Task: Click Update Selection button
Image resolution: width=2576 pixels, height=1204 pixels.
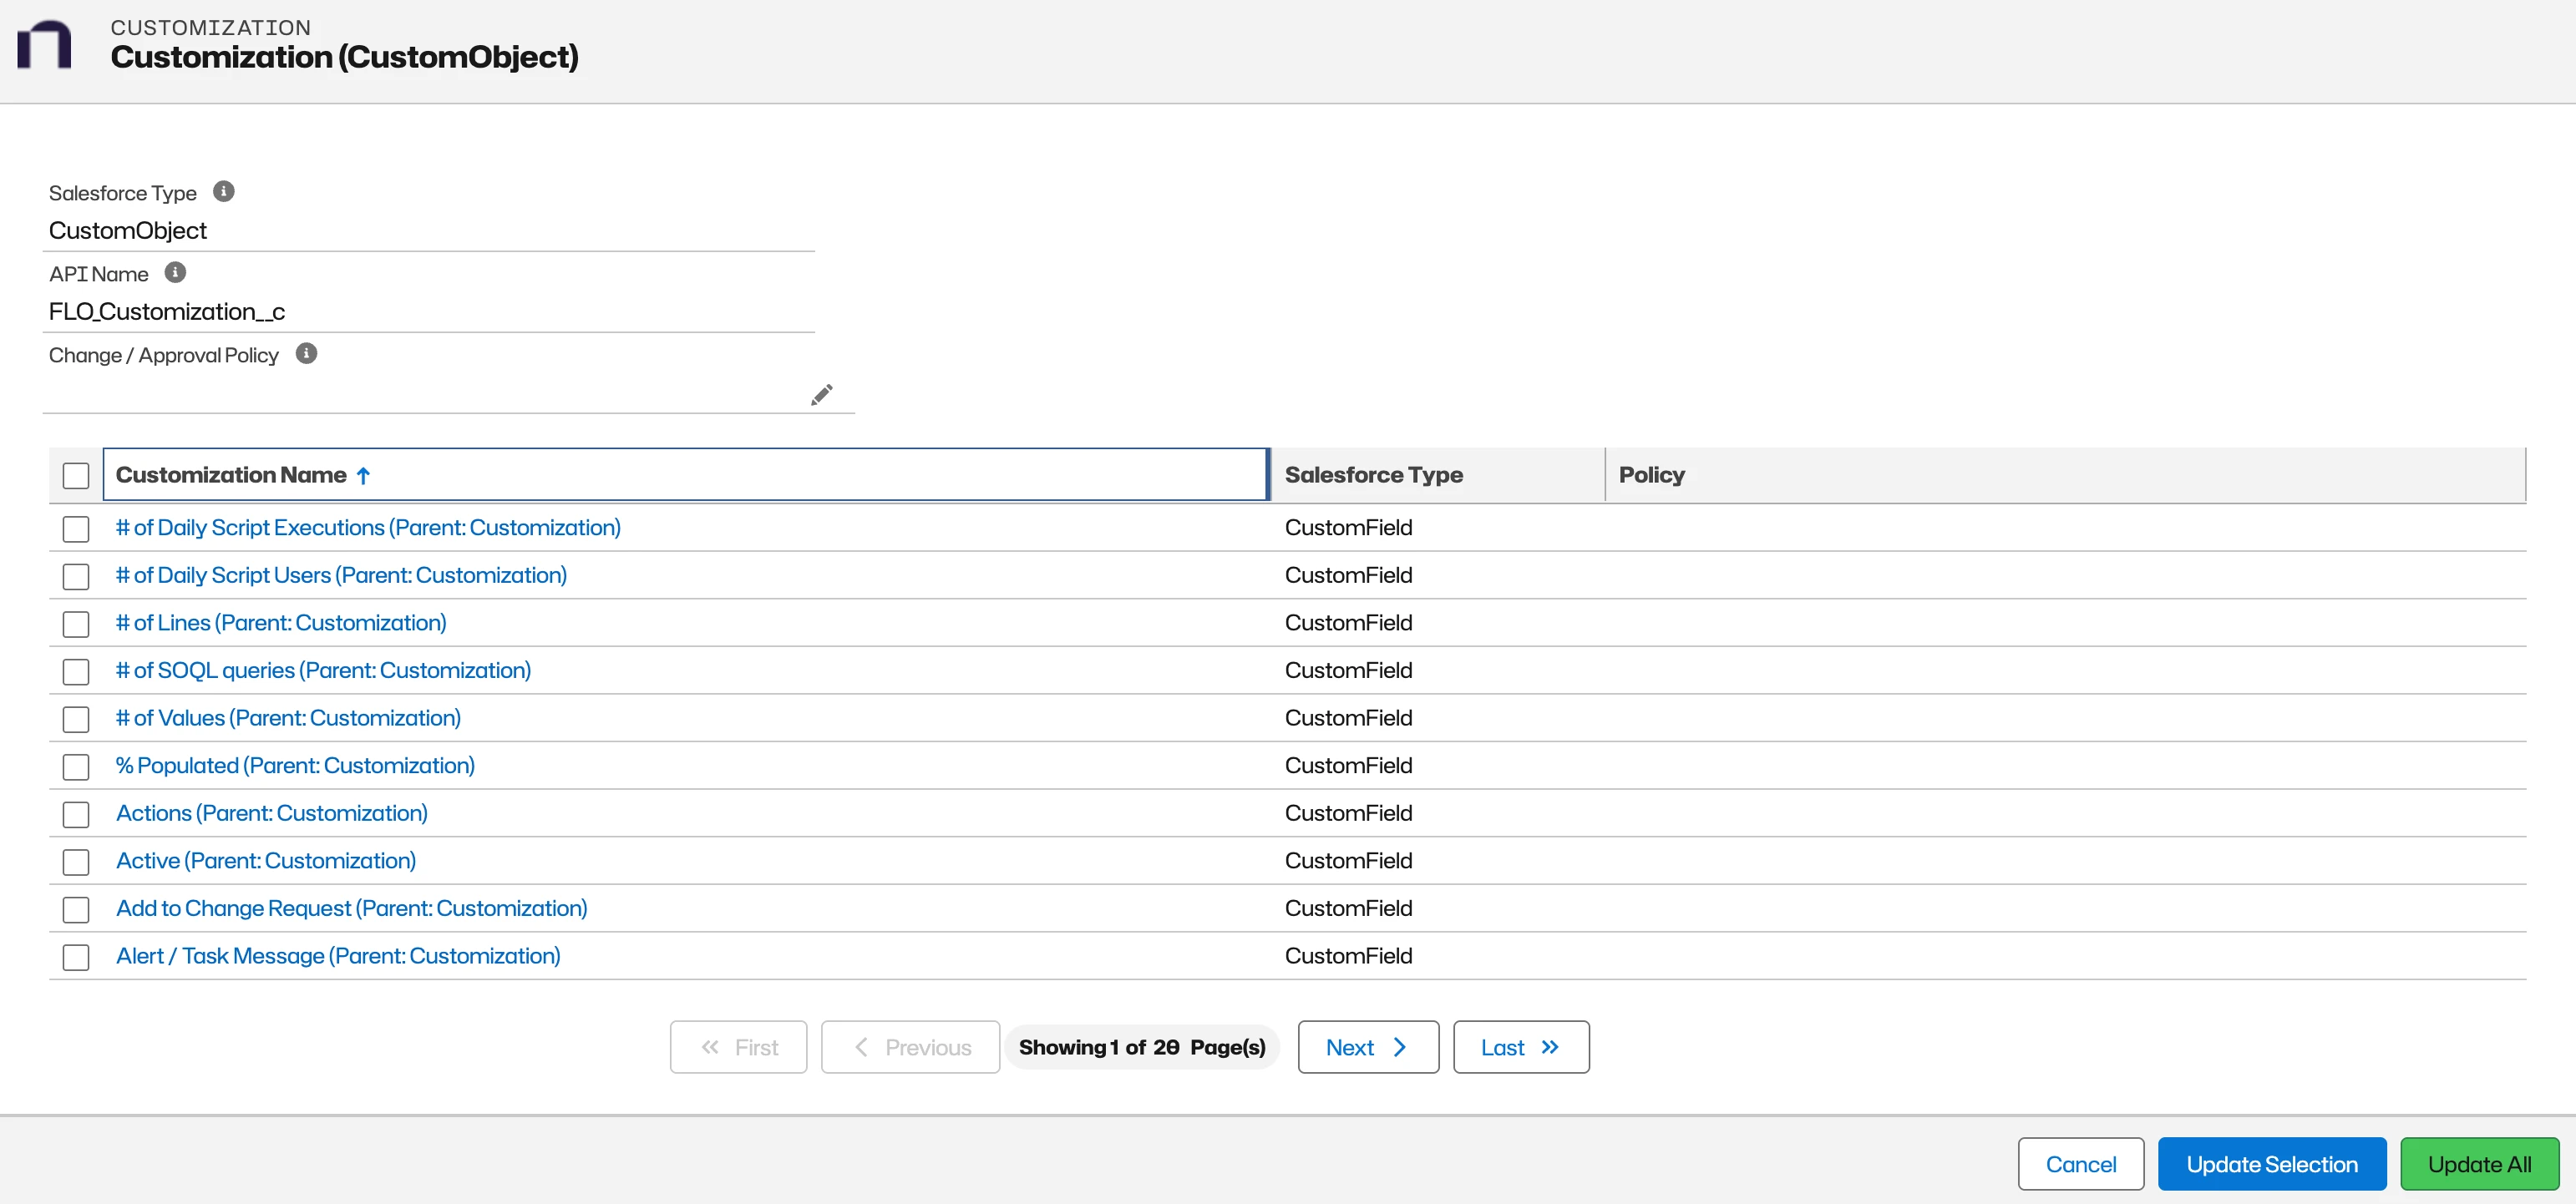Action: click(2271, 1164)
